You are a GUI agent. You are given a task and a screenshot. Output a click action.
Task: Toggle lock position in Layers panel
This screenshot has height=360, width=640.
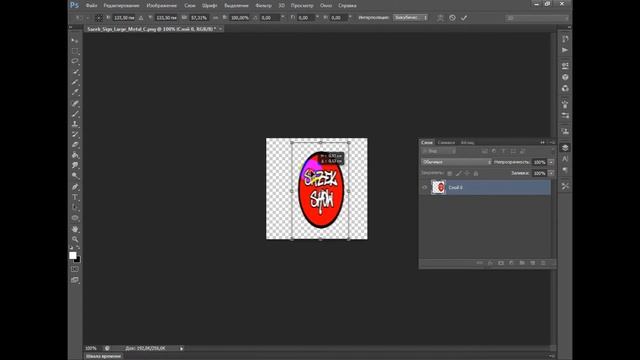click(x=467, y=173)
